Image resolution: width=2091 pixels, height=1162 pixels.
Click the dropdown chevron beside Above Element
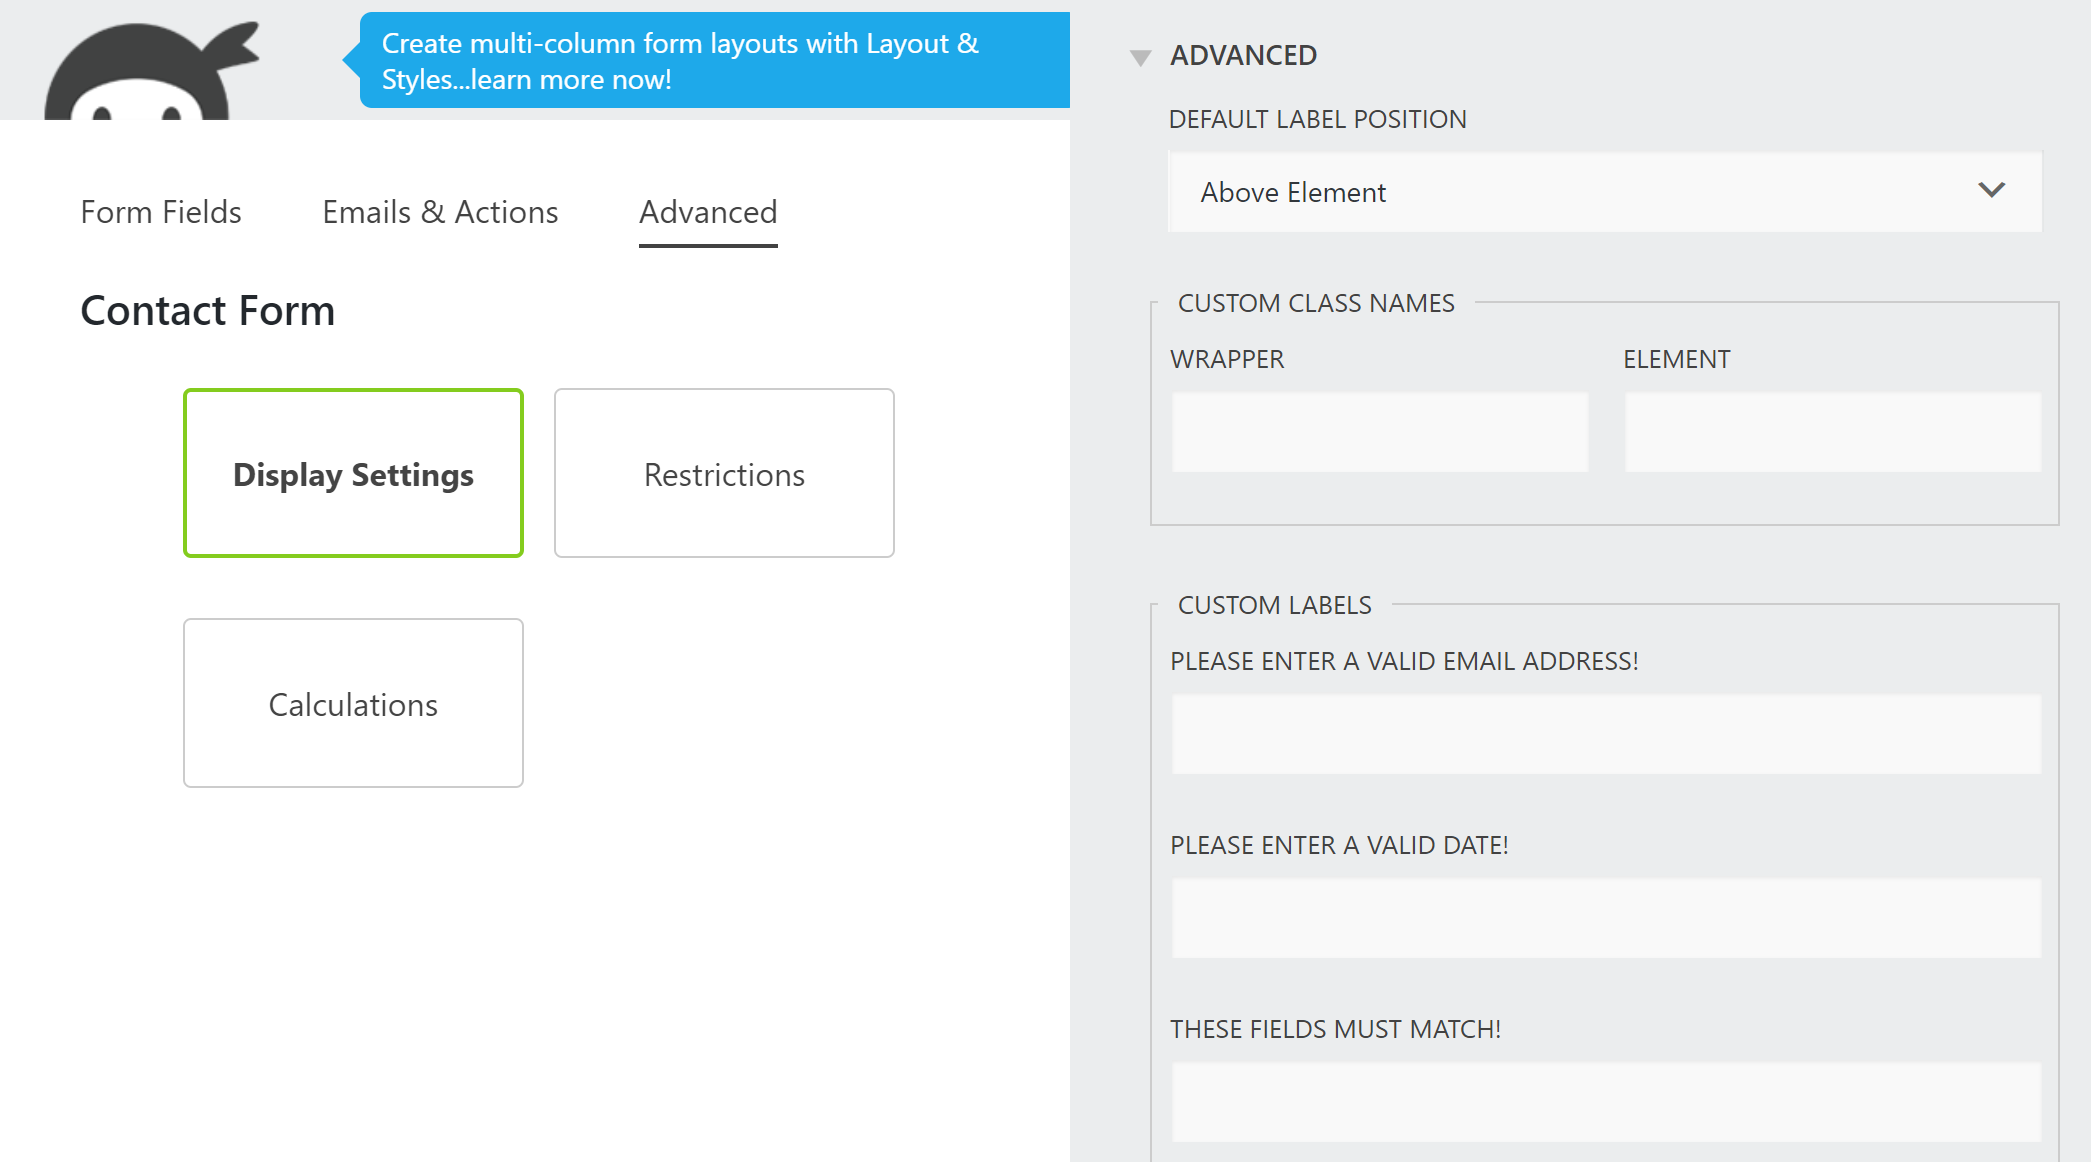[x=1991, y=191]
